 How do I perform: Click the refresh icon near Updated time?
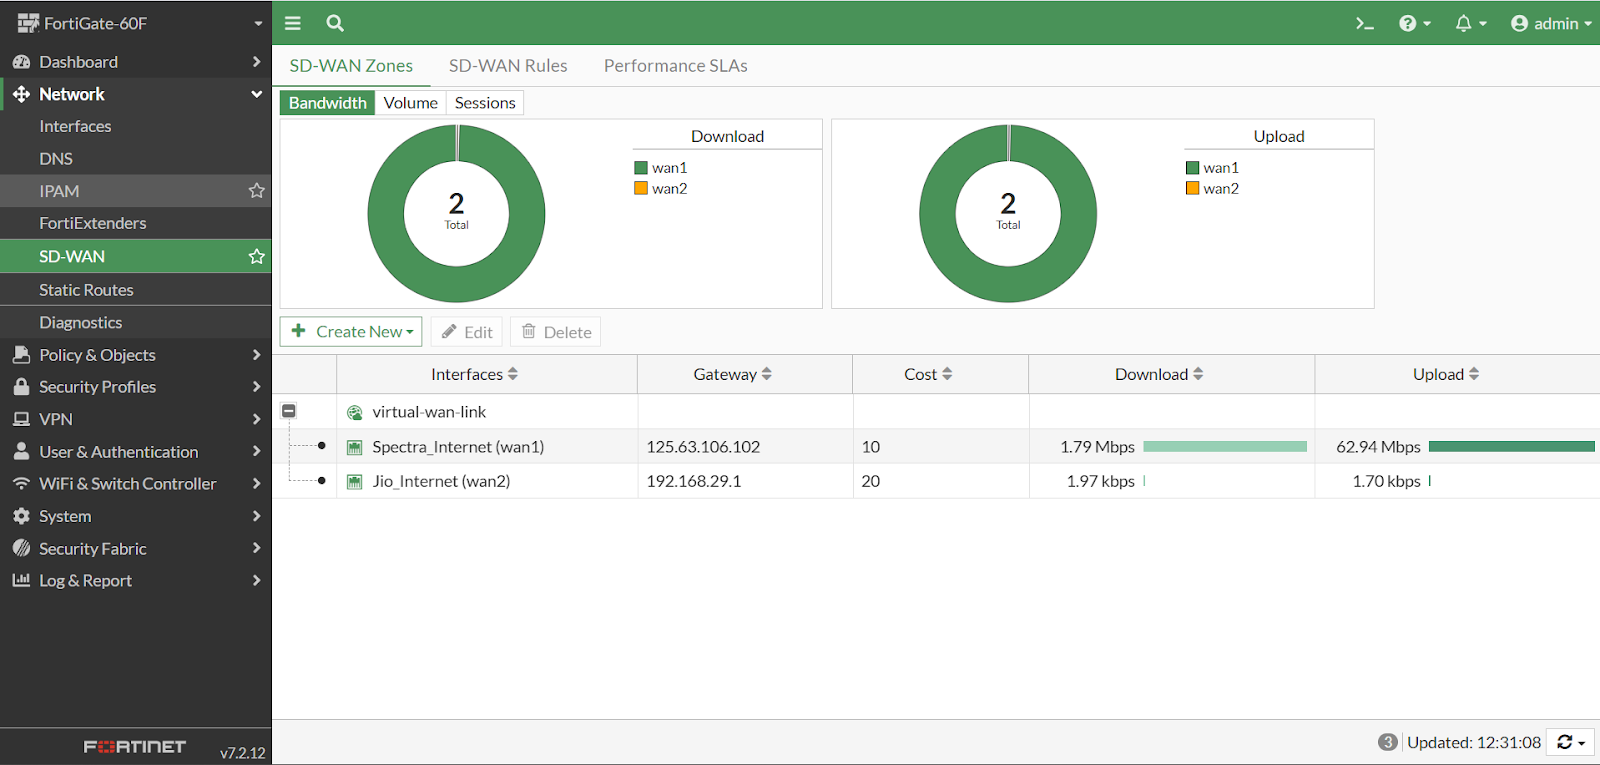1571,742
